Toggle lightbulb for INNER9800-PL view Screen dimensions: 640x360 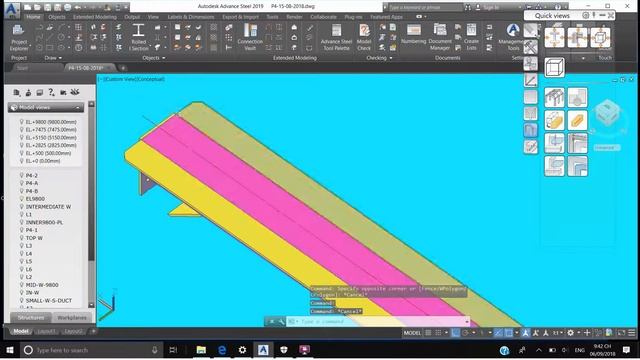click(22, 222)
